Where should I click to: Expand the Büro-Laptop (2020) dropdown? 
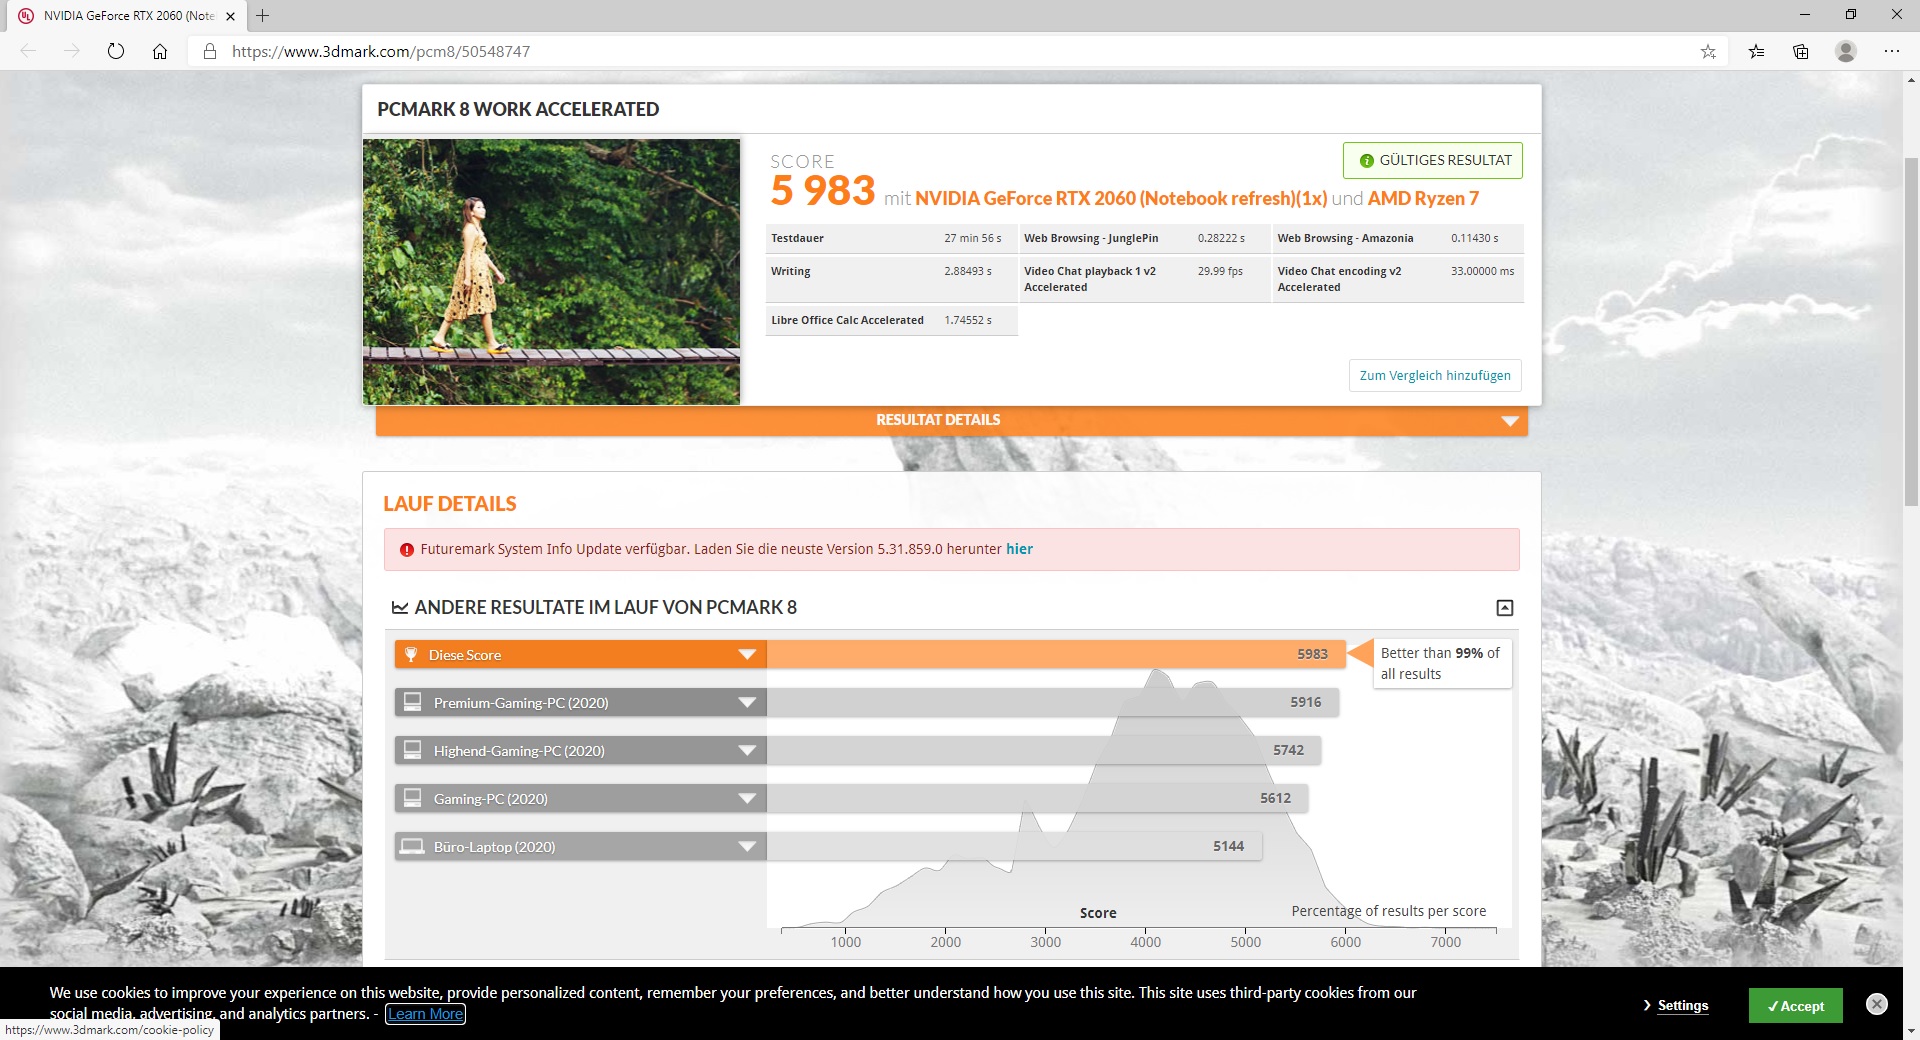point(746,847)
